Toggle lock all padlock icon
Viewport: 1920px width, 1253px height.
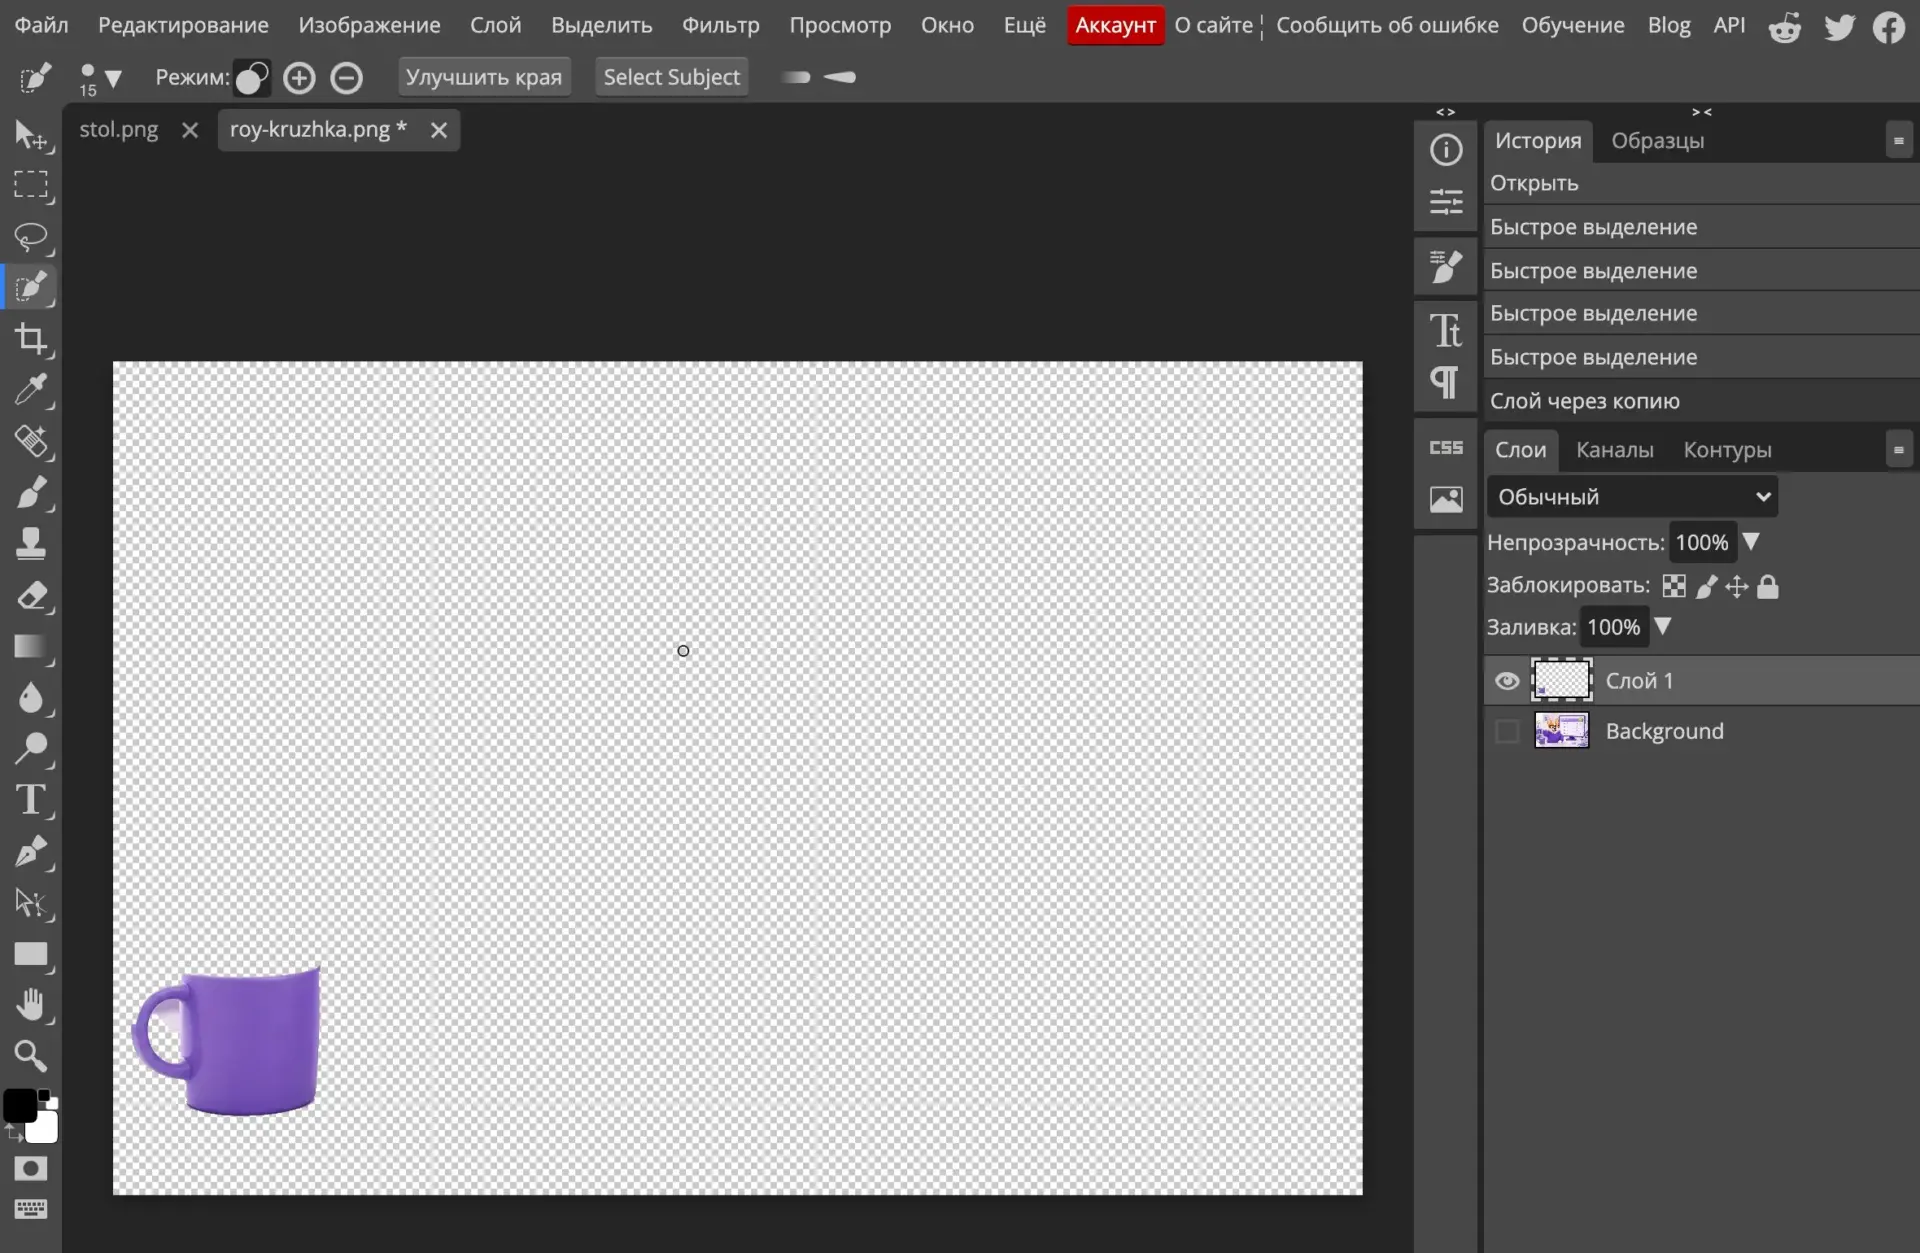(1768, 587)
